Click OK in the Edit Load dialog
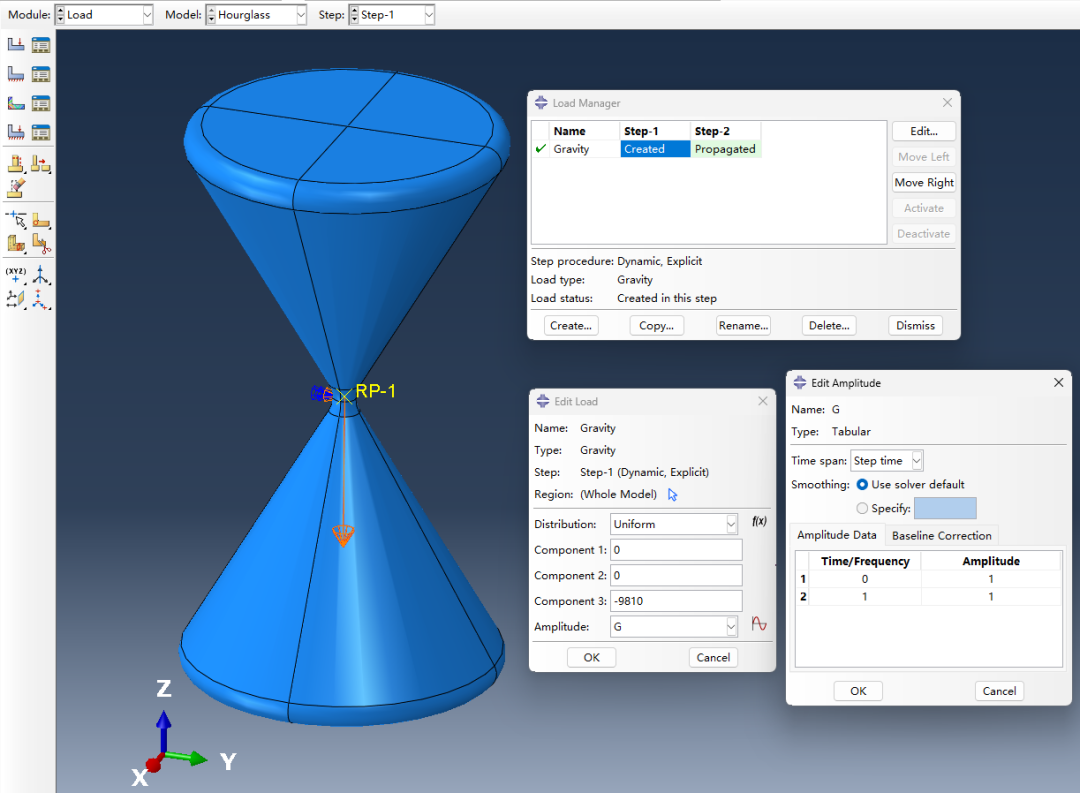 (x=592, y=657)
